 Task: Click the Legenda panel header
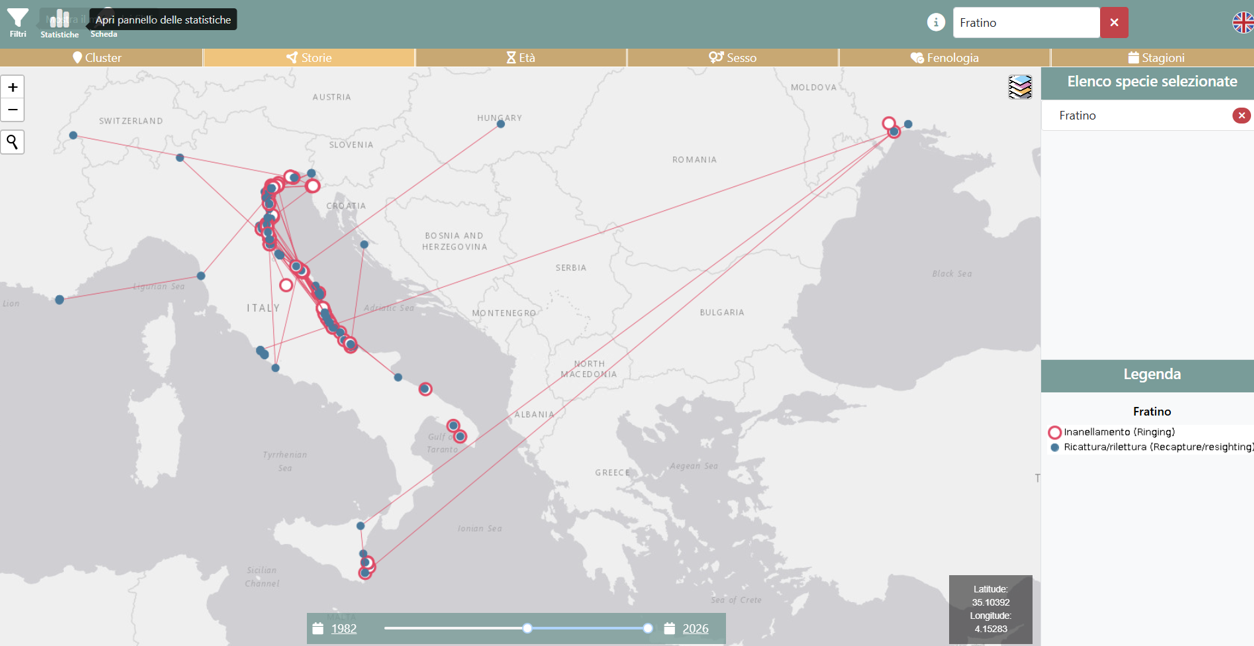1147,375
